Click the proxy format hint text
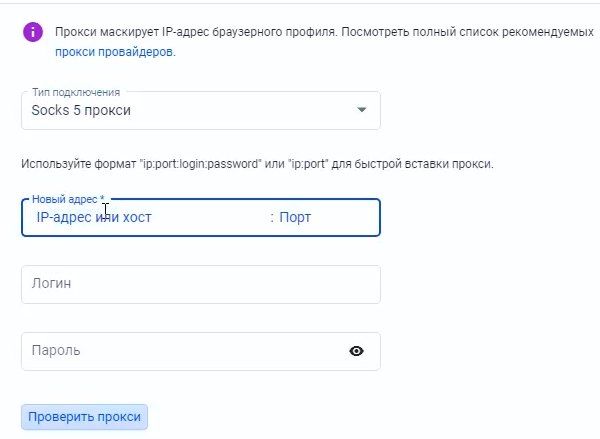 (x=257, y=164)
